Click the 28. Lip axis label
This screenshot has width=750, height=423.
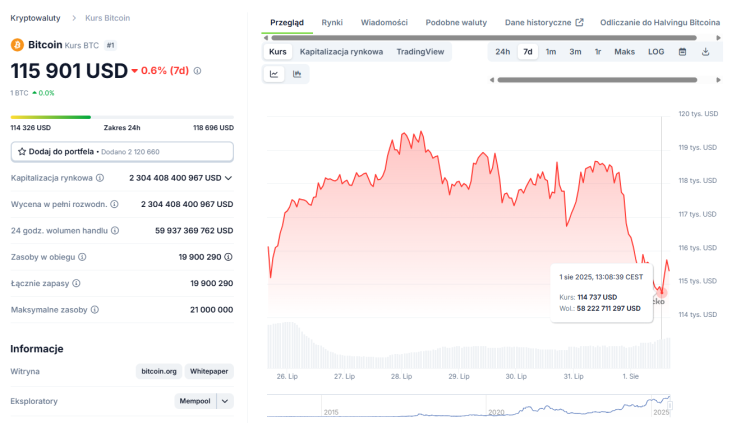(x=401, y=377)
